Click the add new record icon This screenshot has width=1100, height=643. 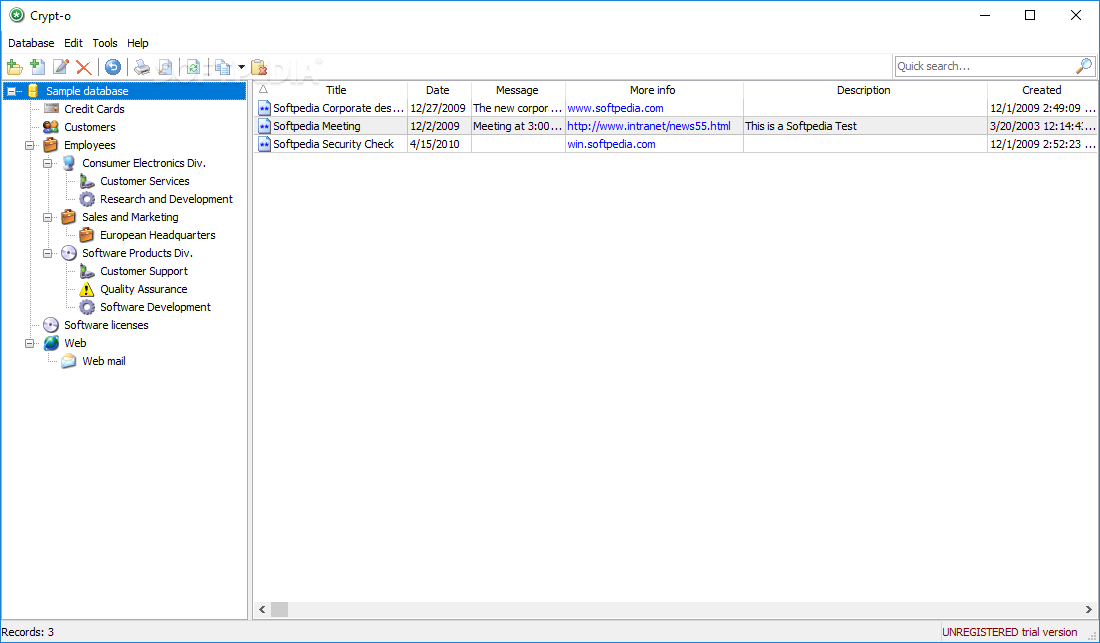(x=38, y=67)
